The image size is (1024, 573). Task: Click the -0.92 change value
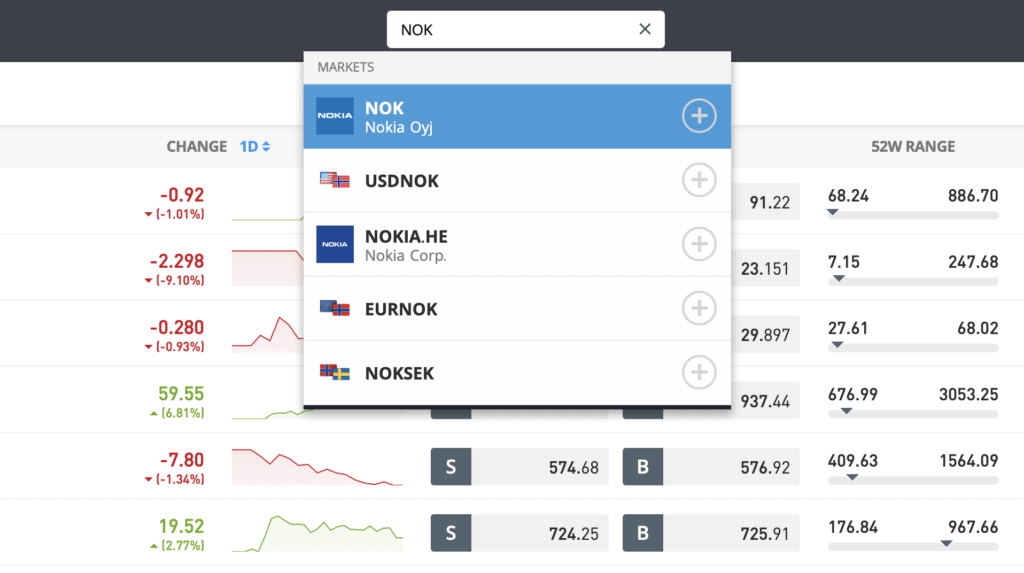point(182,195)
